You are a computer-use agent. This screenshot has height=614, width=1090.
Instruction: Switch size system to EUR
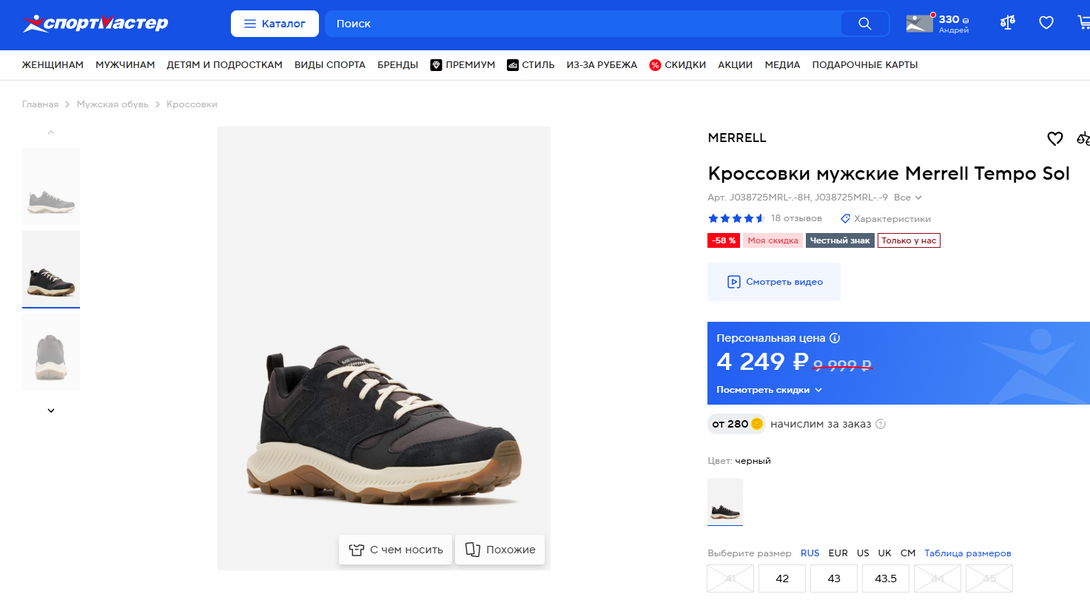[x=838, y=554]
